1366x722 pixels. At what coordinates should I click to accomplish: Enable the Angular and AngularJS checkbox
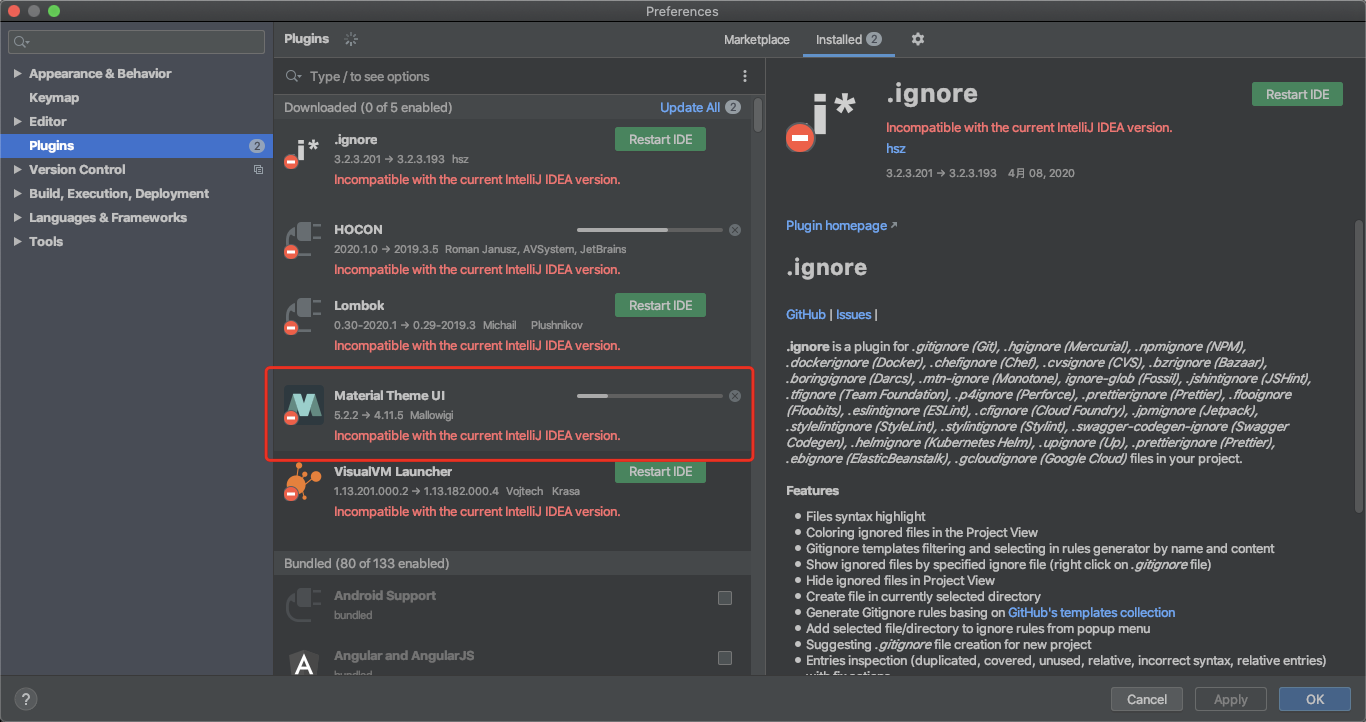point(725,658)
